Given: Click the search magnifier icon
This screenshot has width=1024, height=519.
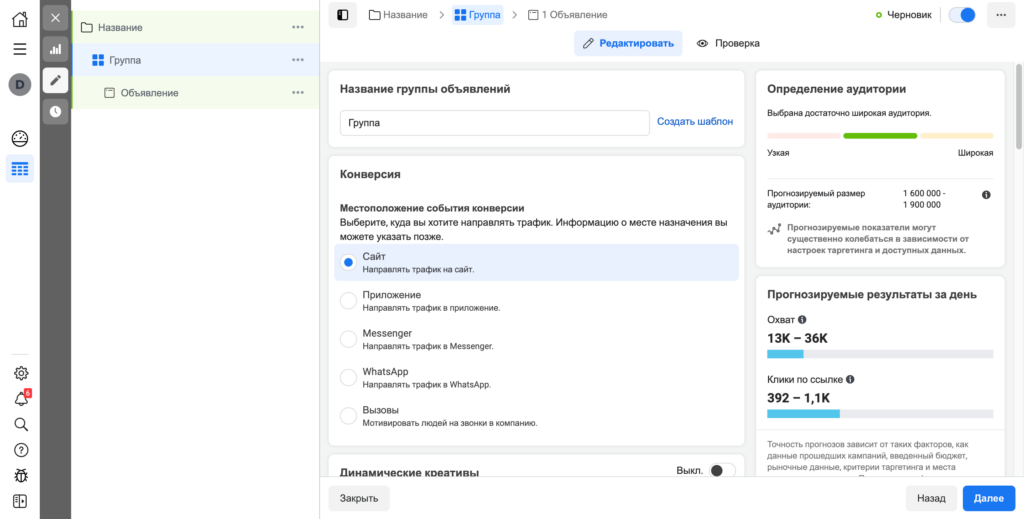Looking at the screenshot, I should (20, 424).
